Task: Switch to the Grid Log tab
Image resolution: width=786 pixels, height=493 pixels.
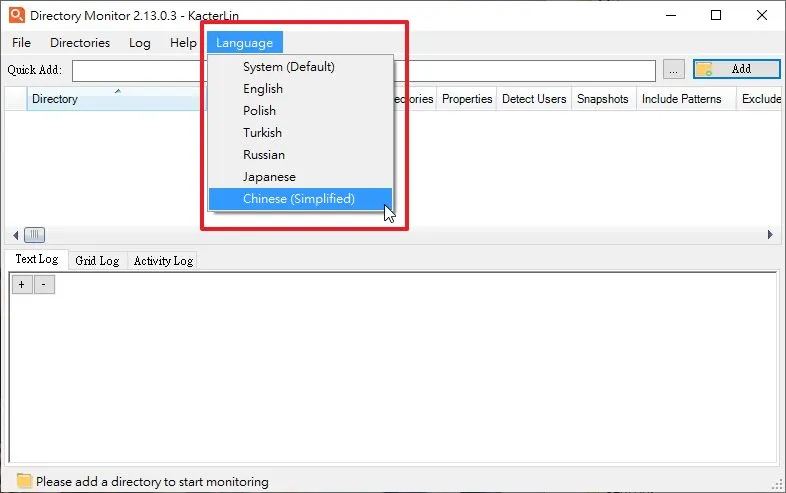Action: point(97,261)
